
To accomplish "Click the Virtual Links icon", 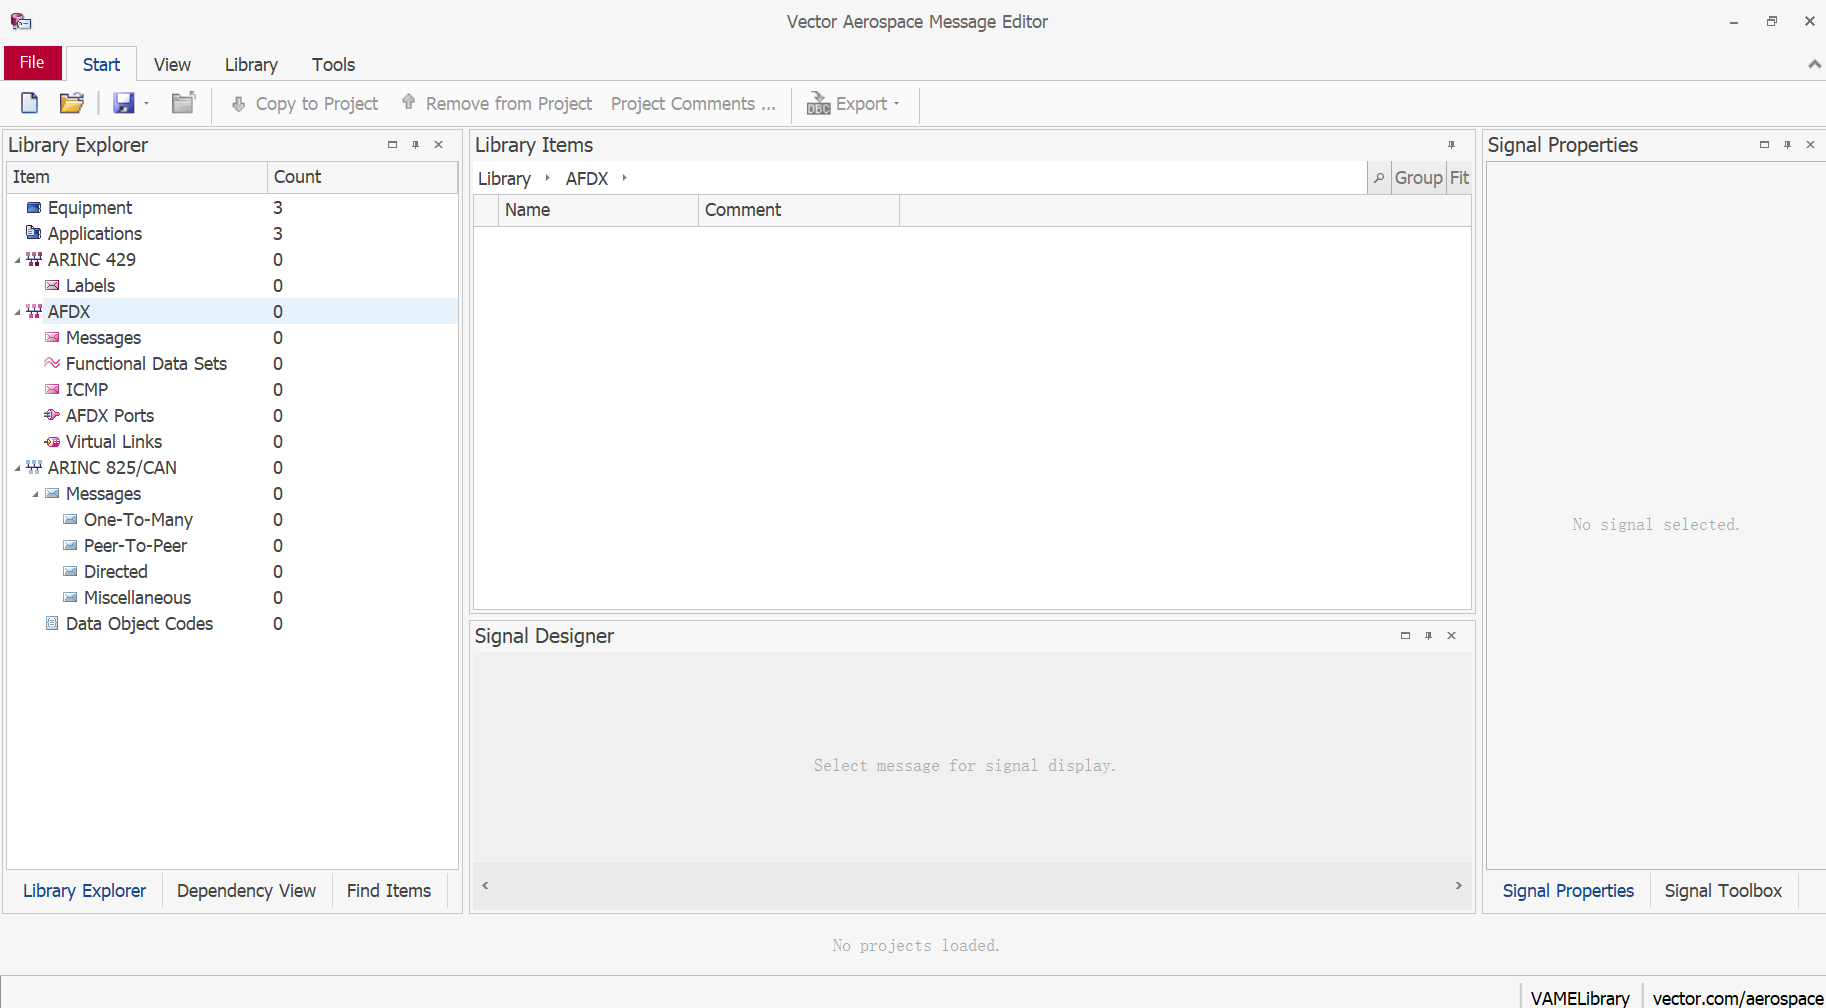I will 52,441.
